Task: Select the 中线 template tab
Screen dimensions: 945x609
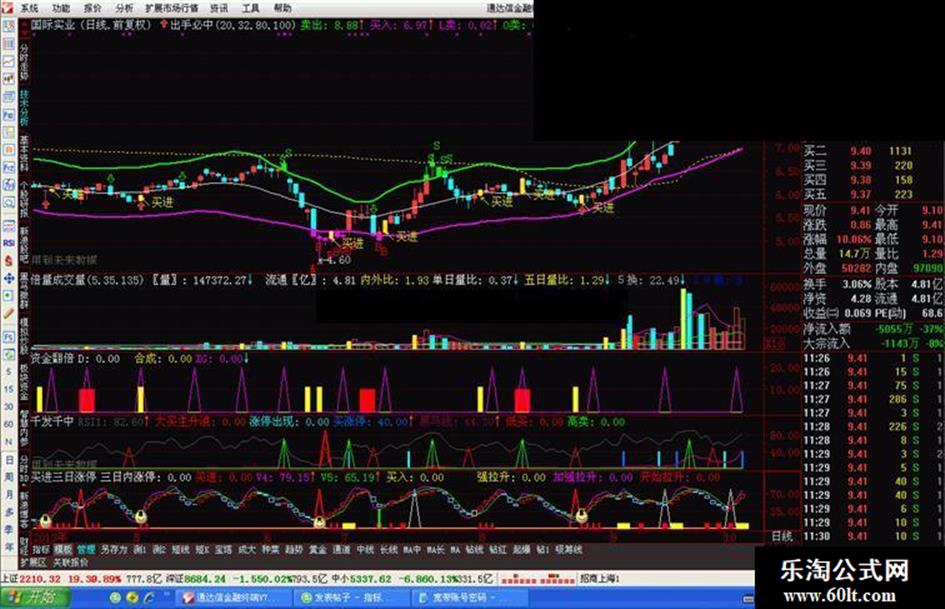Action: pos(365,549)
